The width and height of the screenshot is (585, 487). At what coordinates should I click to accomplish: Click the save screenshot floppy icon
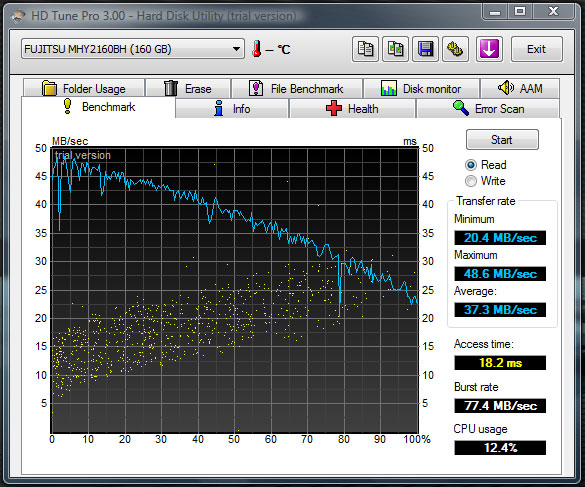(x=425, y=49)
